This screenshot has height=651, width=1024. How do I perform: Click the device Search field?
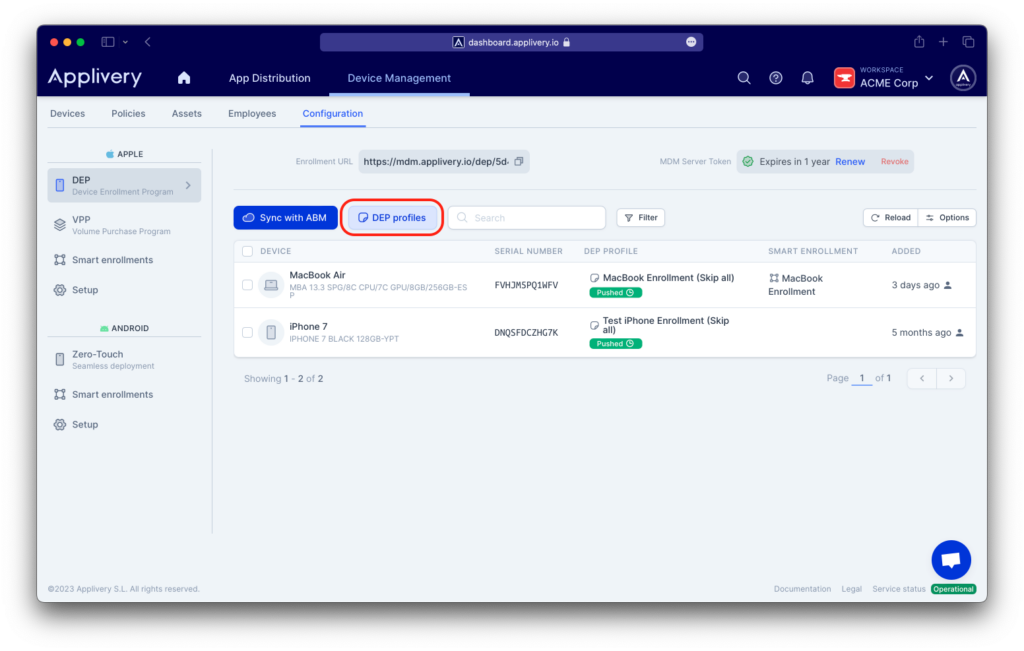coord(526,217)
